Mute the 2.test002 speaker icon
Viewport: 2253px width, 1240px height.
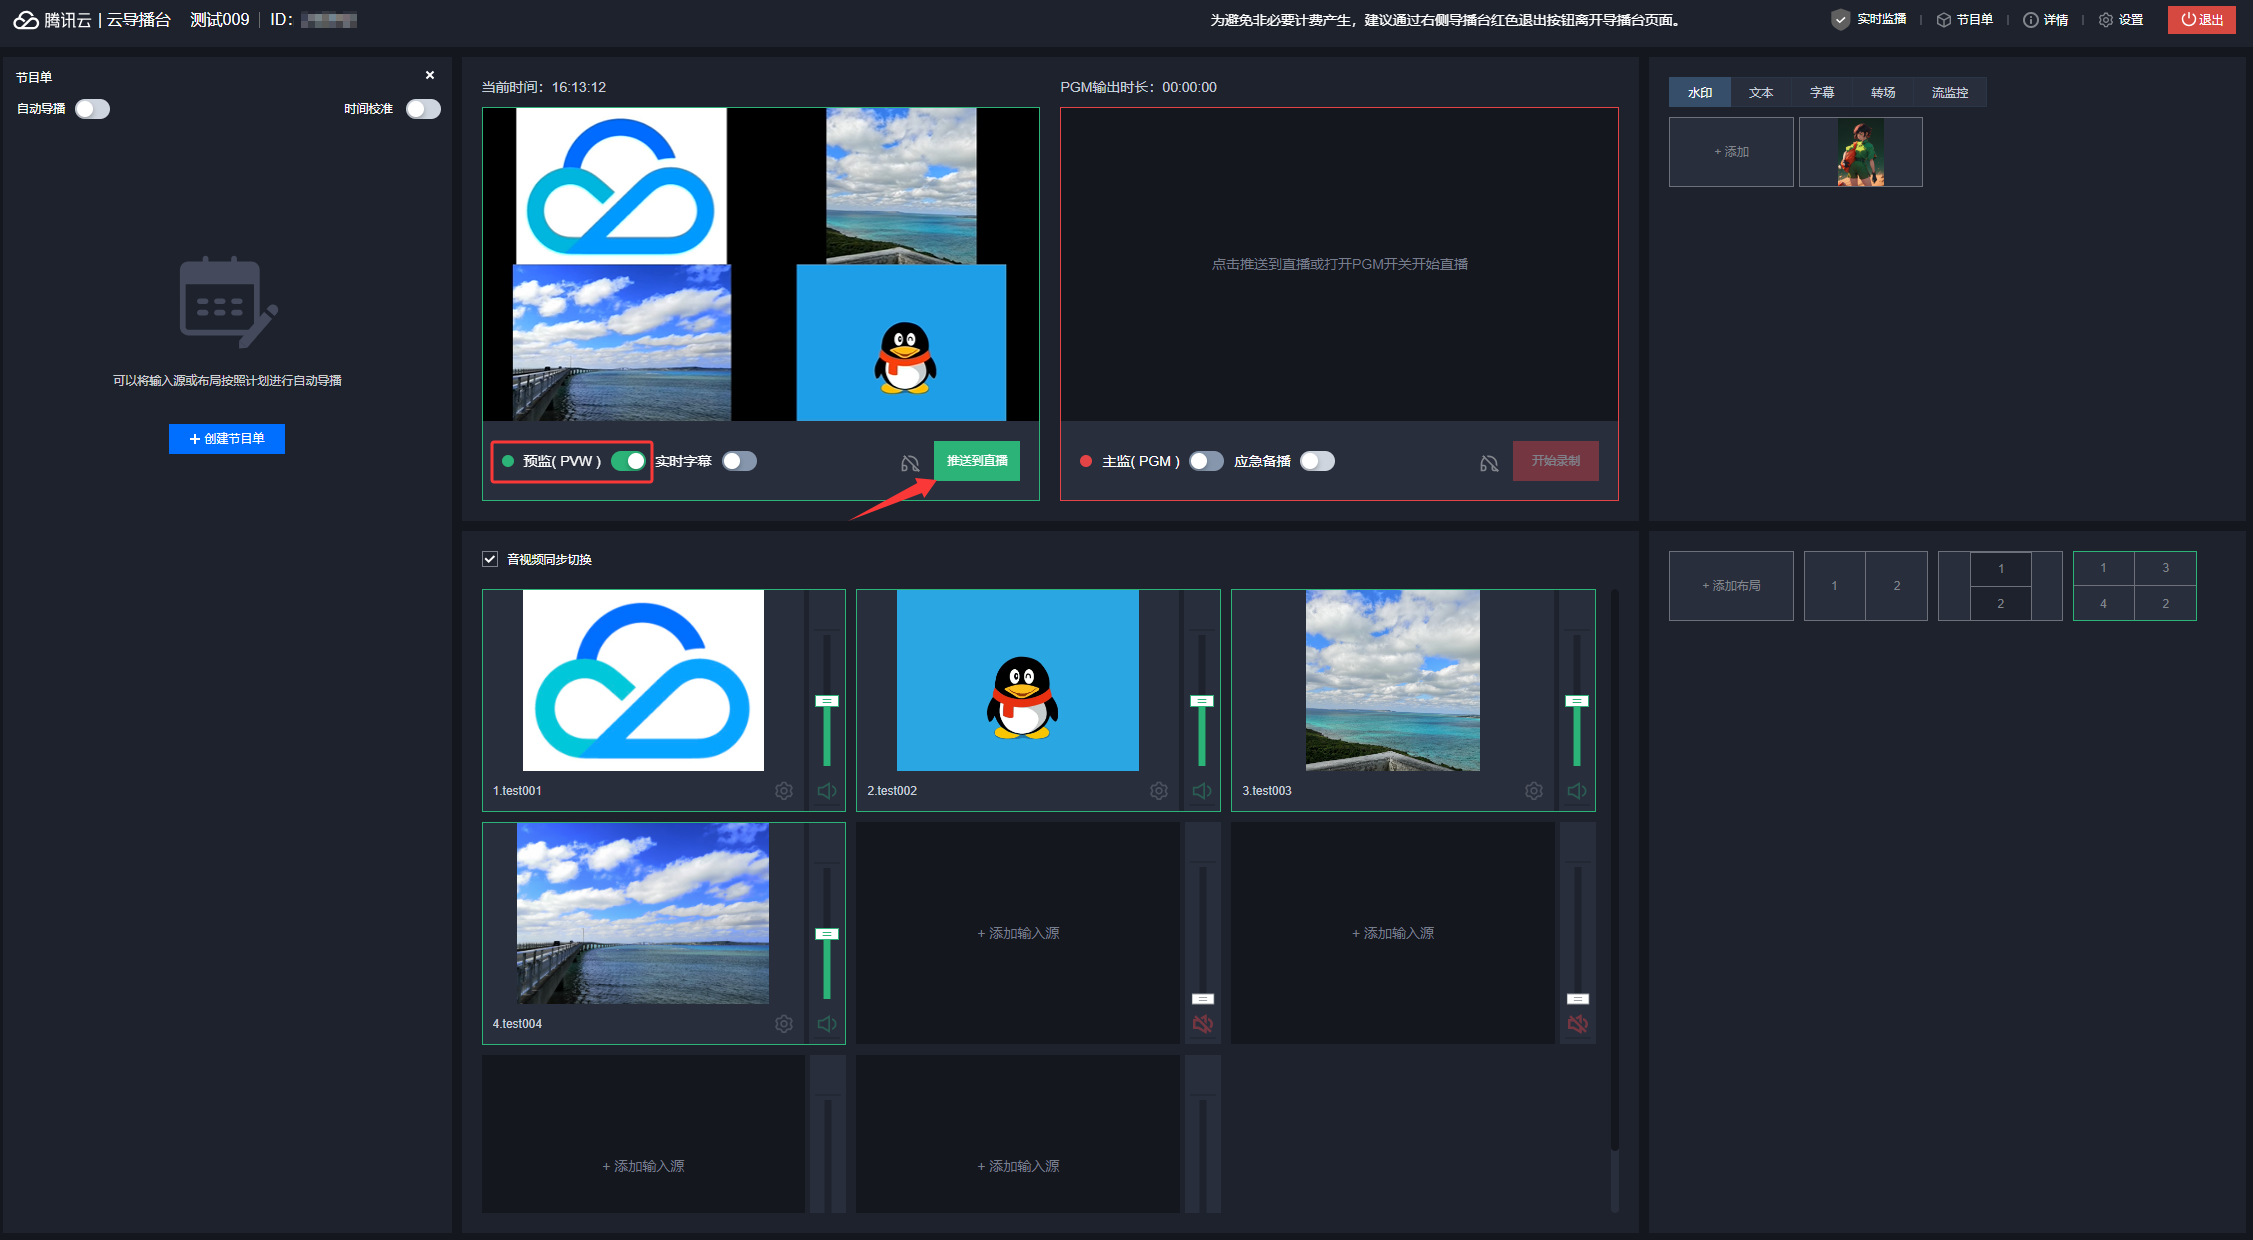point(1202,791)
